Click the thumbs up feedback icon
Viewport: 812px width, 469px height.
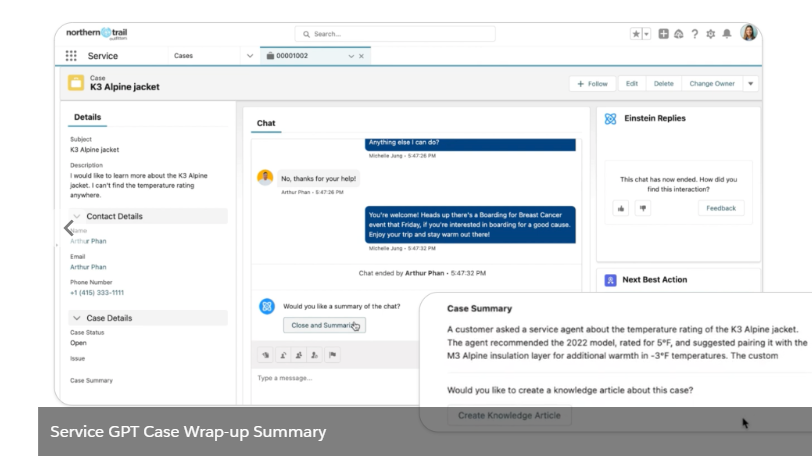click(621, 208)
